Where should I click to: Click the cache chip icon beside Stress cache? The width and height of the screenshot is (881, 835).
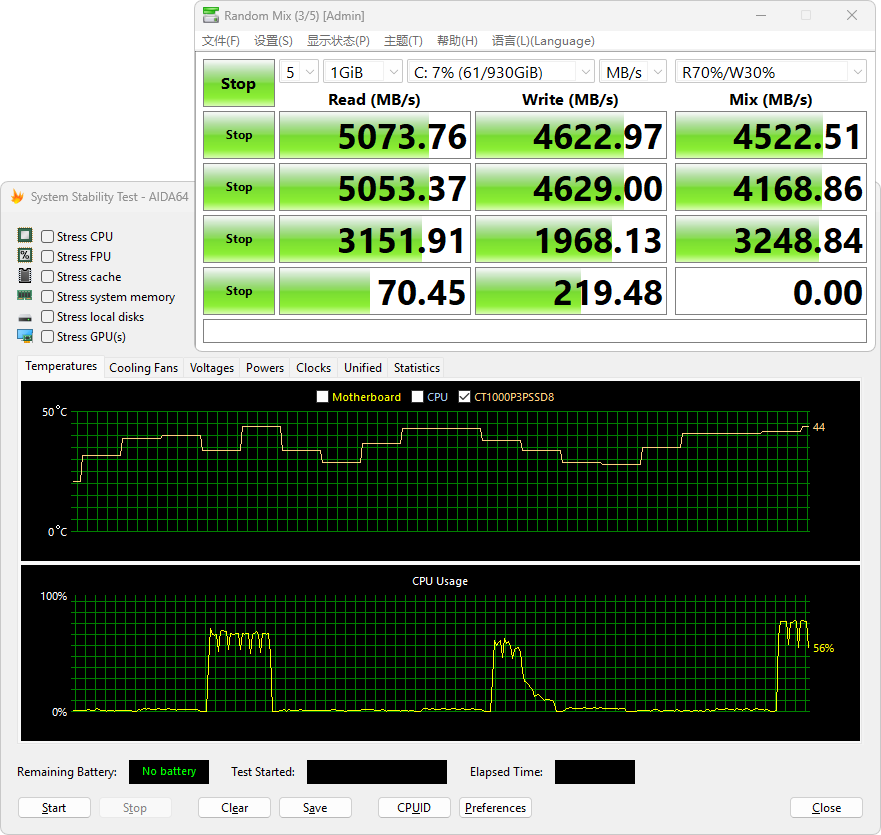(x=25, y=276)
